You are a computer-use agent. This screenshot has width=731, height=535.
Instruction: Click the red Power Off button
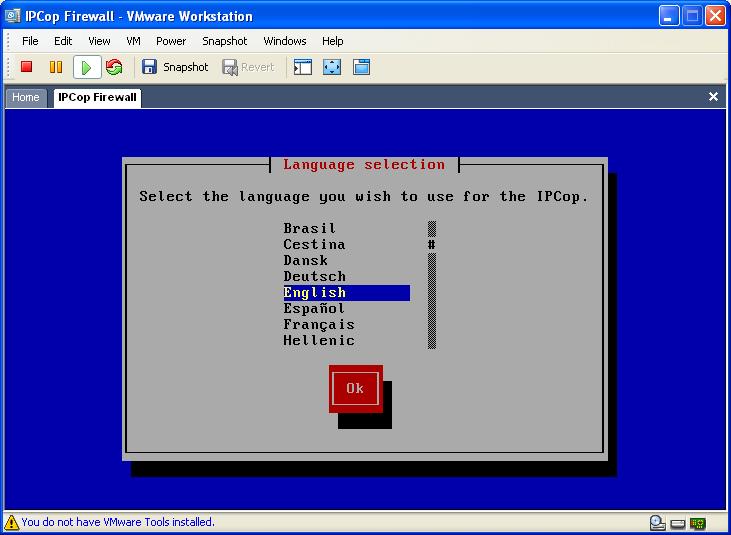tap(27, 67)
